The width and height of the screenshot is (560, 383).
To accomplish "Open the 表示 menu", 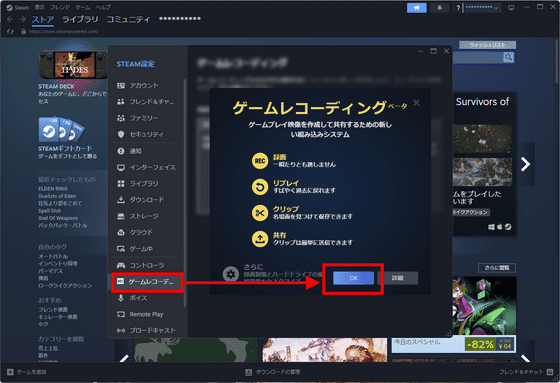I will tap(40, 8).
